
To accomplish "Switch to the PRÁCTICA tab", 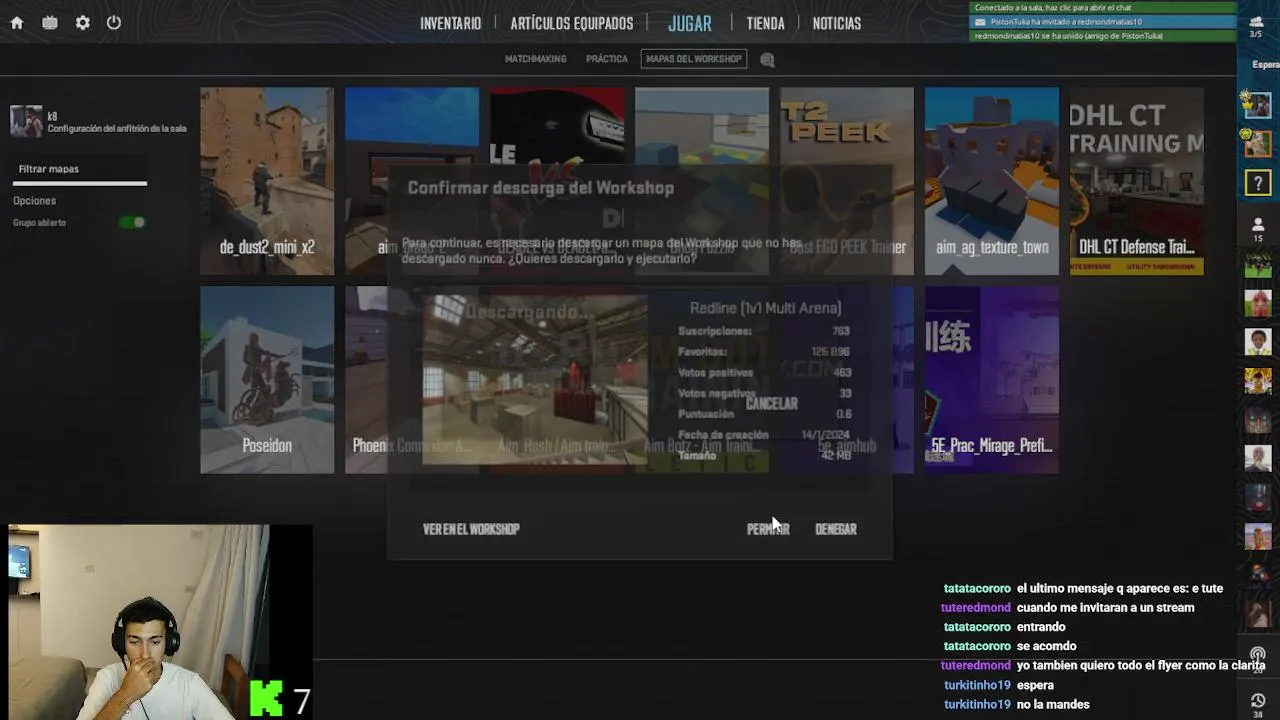I will [x=607, y=59].
